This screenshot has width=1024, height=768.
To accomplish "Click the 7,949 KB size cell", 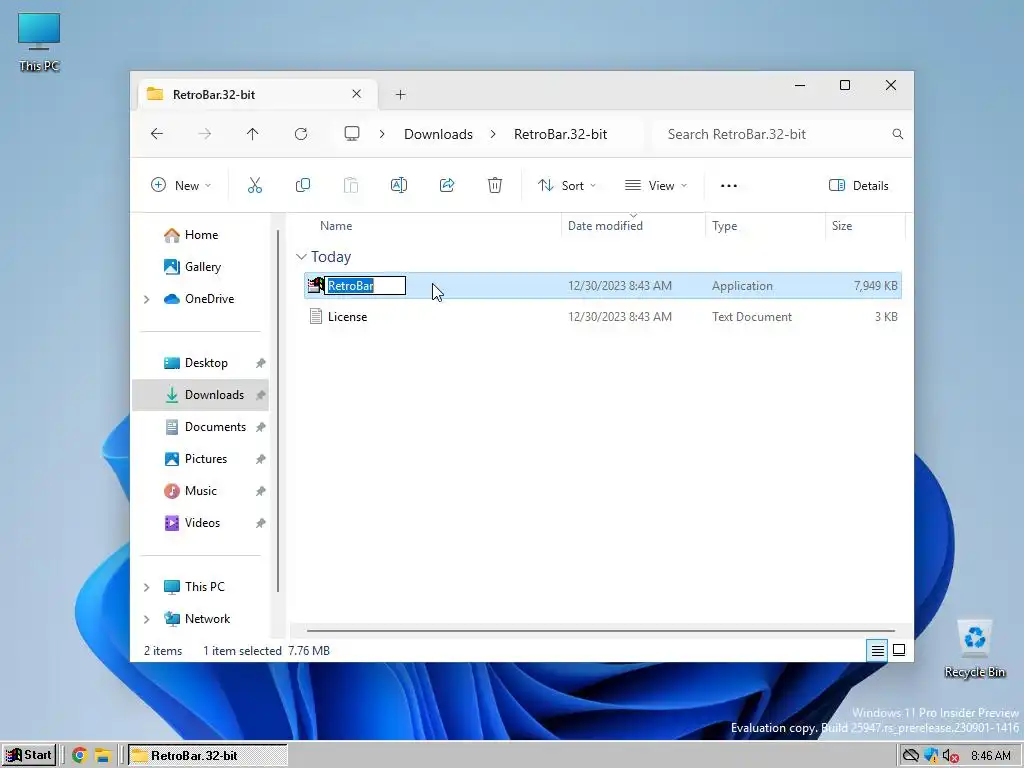I will point(875,285).
